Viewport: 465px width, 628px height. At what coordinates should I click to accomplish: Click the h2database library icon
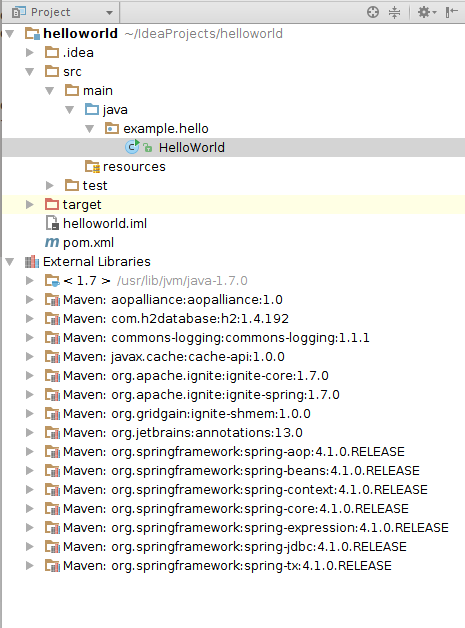[x=52, y=319]
